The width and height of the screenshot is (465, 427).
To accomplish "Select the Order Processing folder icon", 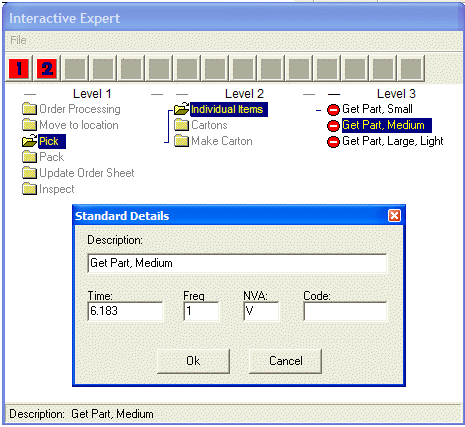I will click(29, 109).
